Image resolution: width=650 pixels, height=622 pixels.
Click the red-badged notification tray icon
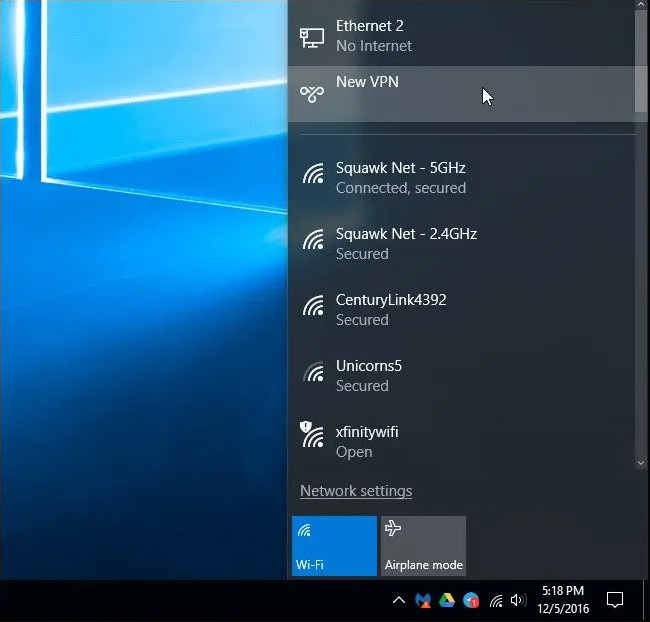471,601
